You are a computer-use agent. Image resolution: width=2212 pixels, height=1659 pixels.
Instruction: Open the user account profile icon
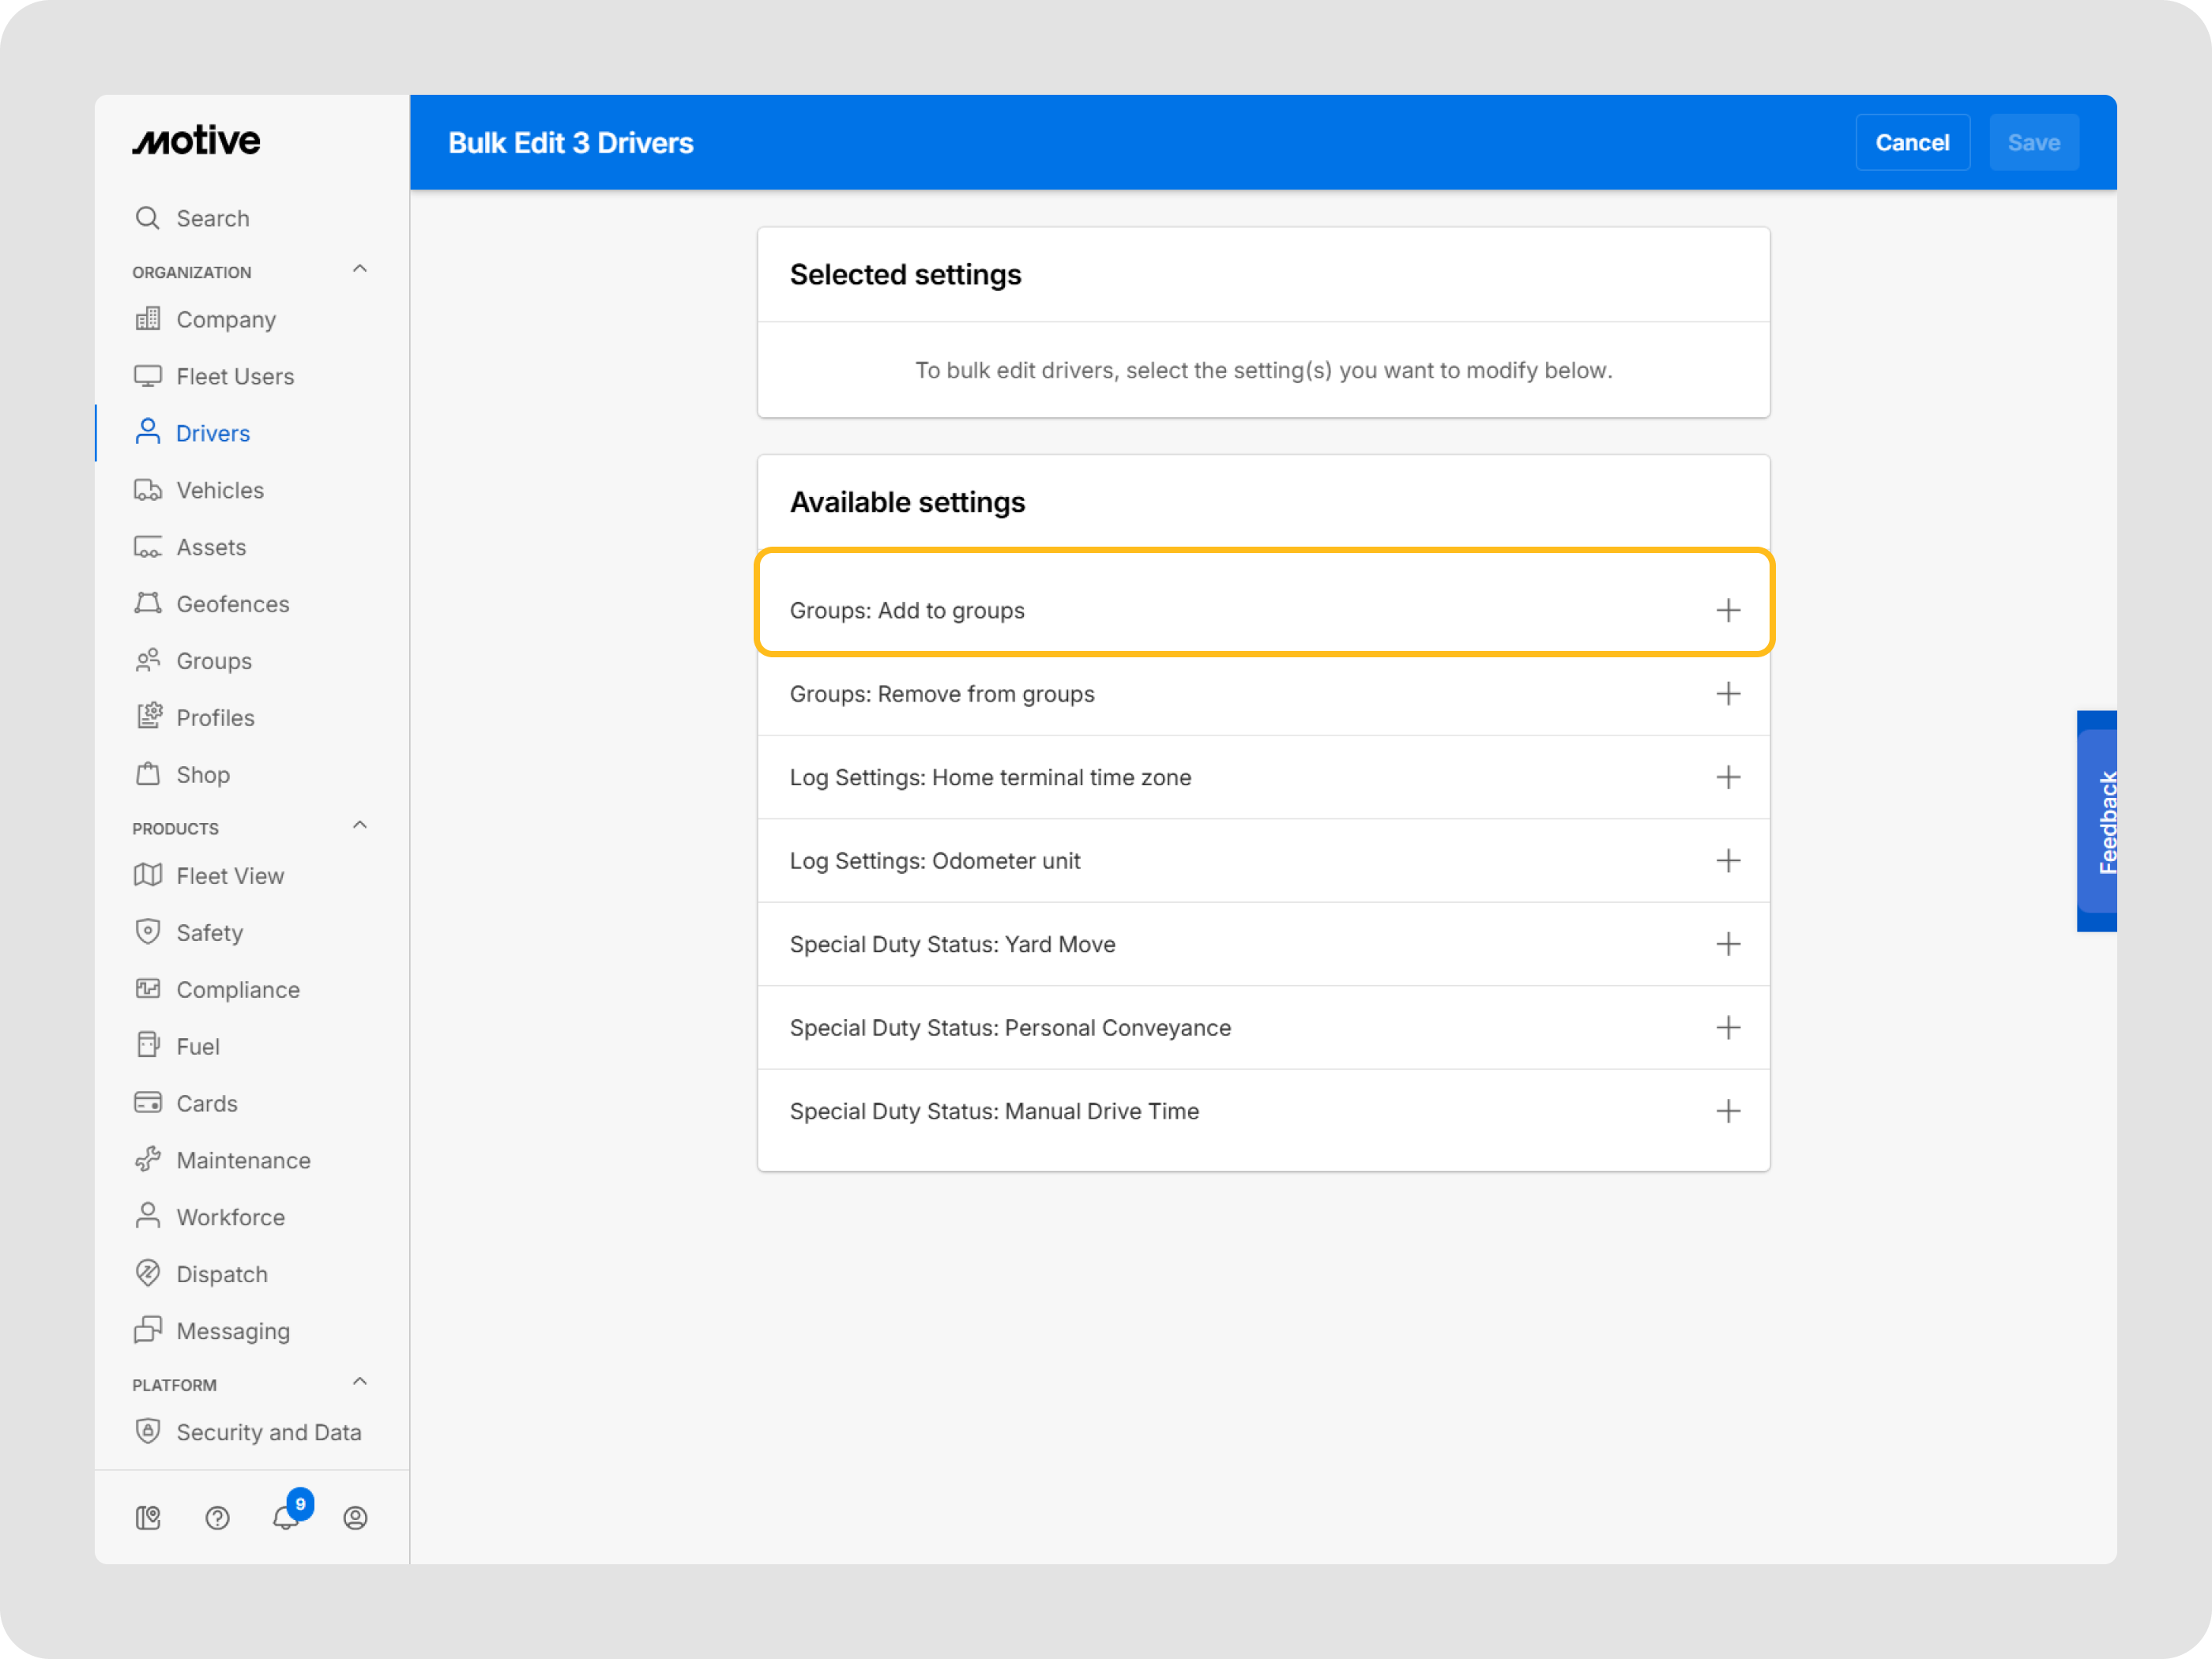(x=355, y=1517)
